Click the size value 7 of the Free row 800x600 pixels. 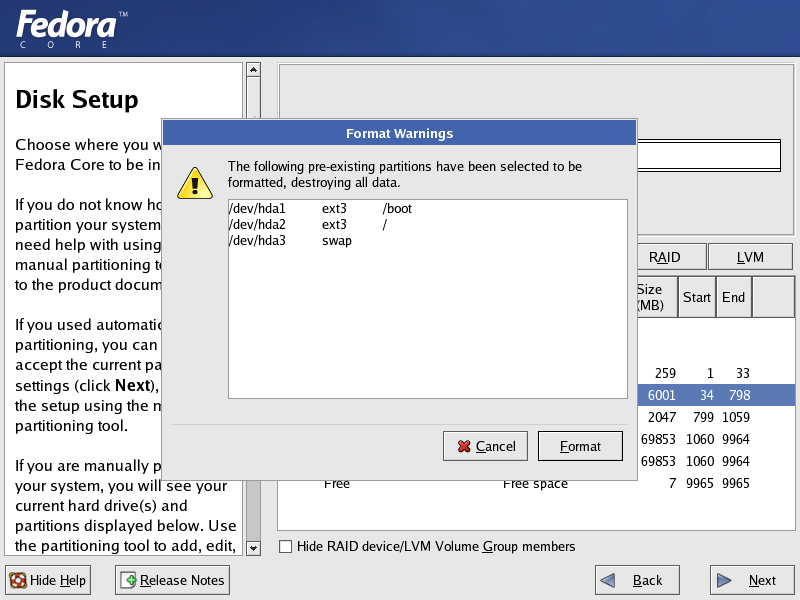pos(672,483)
